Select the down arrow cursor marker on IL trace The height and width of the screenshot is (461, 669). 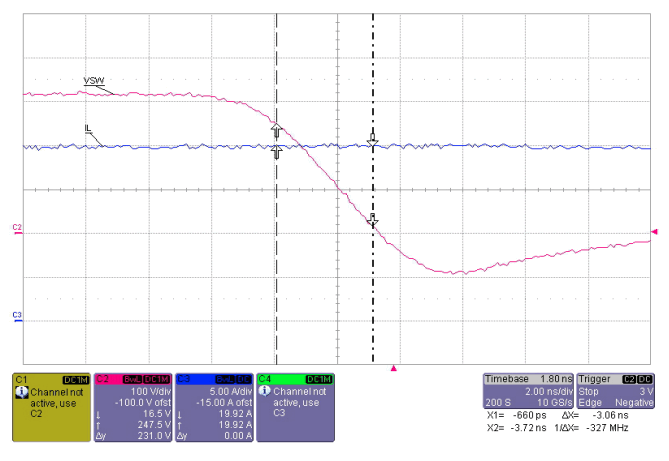[372, 140]
